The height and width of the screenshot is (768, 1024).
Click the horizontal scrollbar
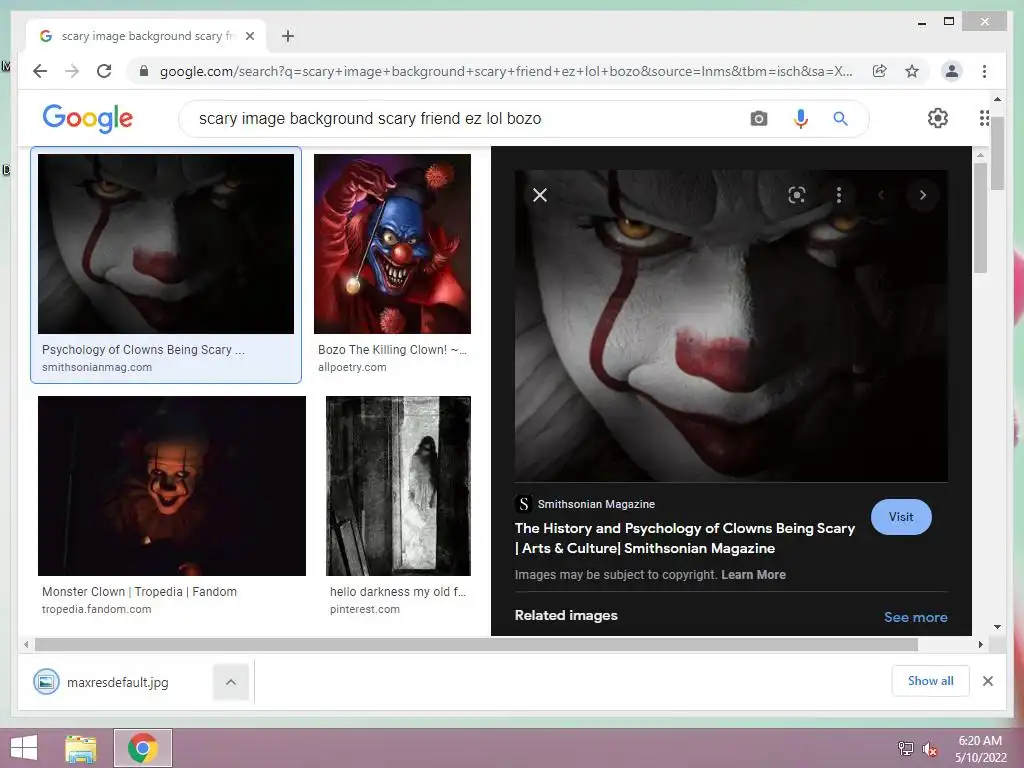(476, 645)
